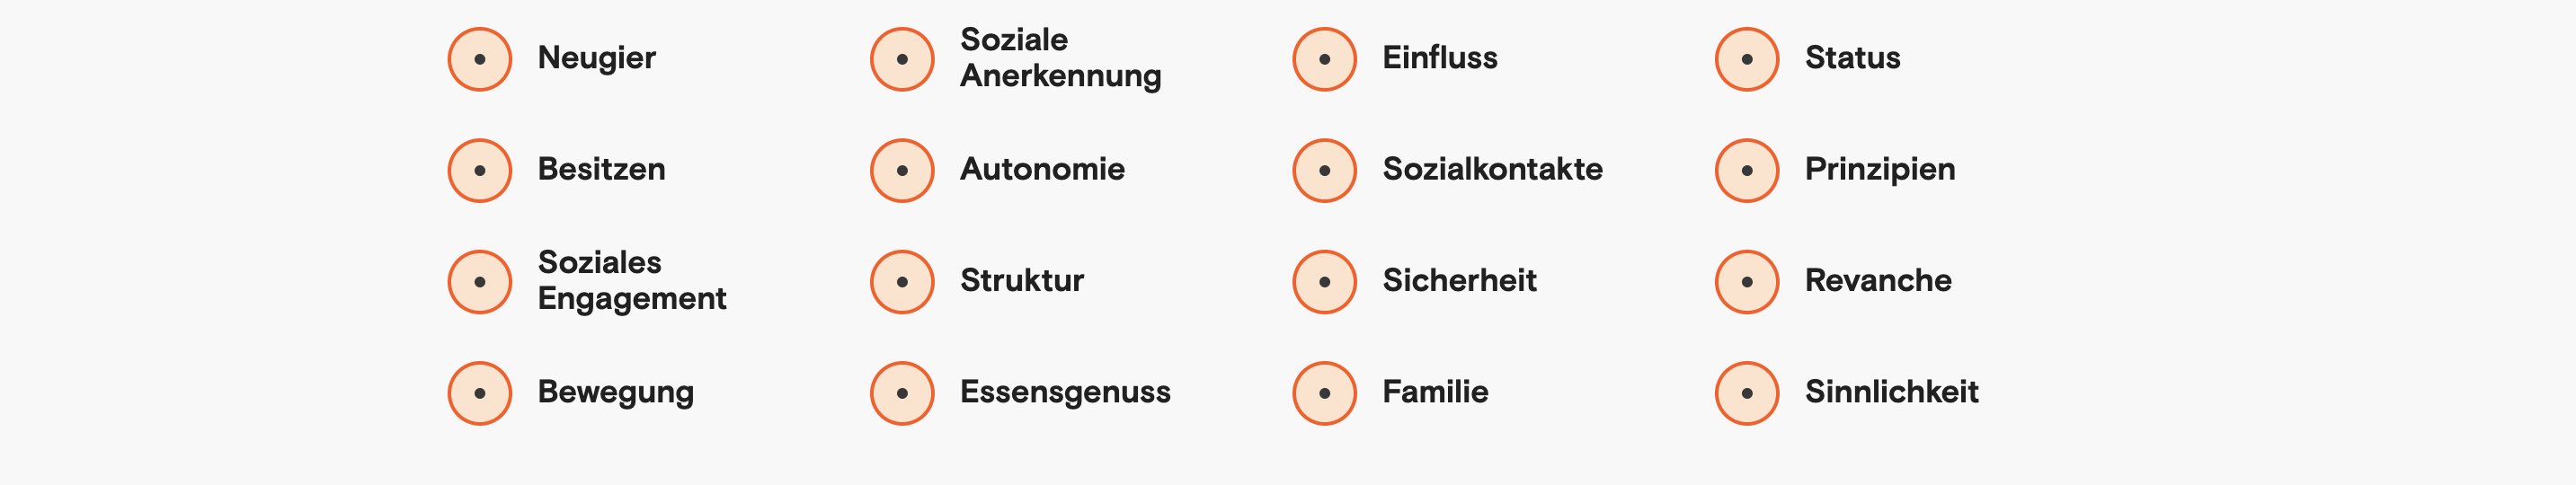Click the Status label text

coord(1852,58)
